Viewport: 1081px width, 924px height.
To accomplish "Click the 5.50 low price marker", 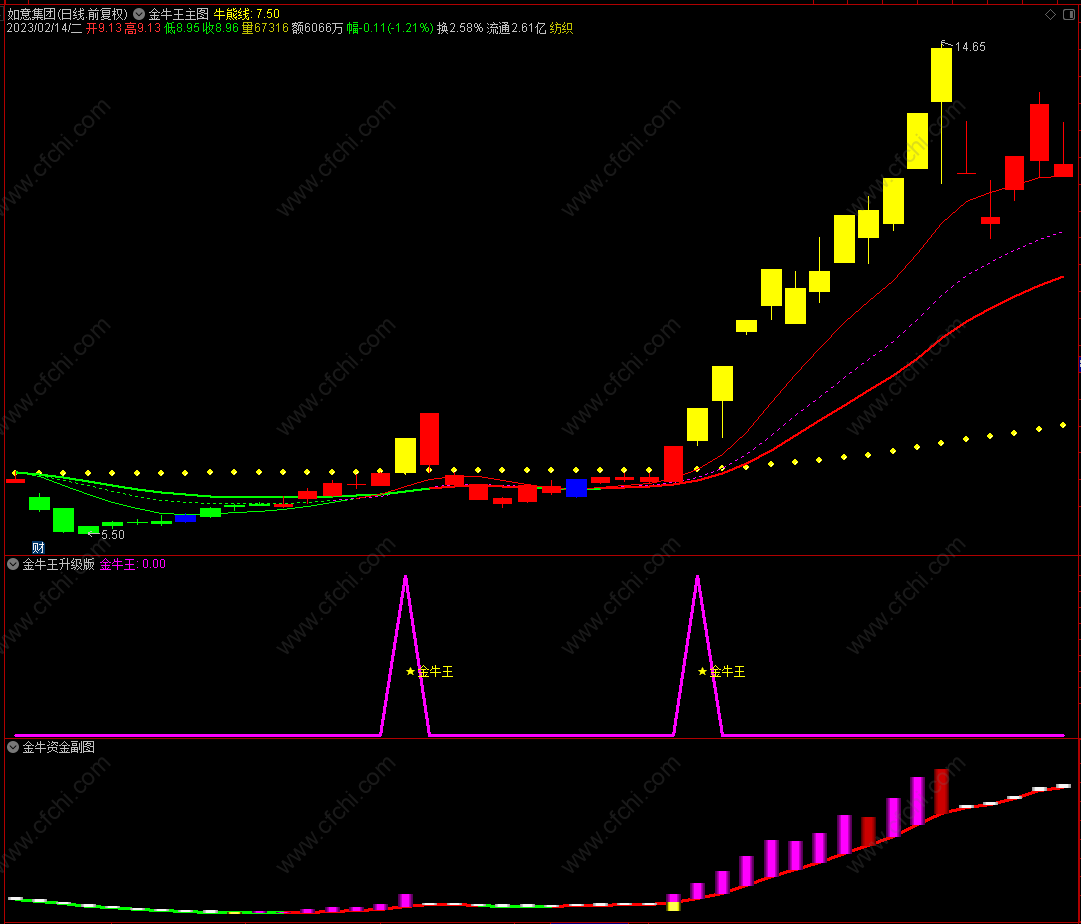I will pos(112,535).
